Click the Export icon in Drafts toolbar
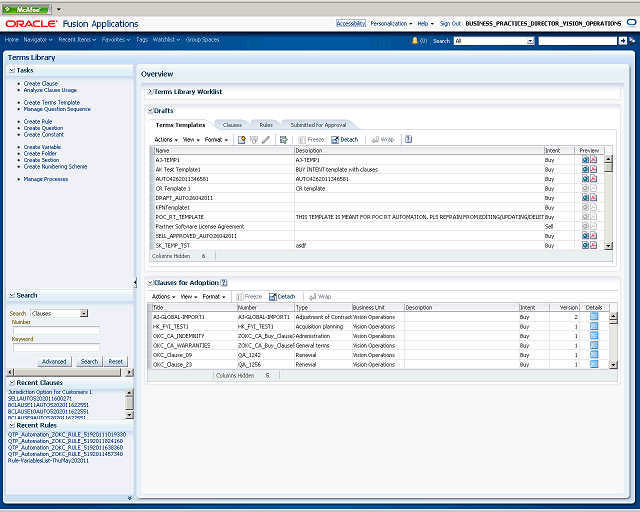Image resolution: width=640 pixels, height=512 pixels. point(284,140)
